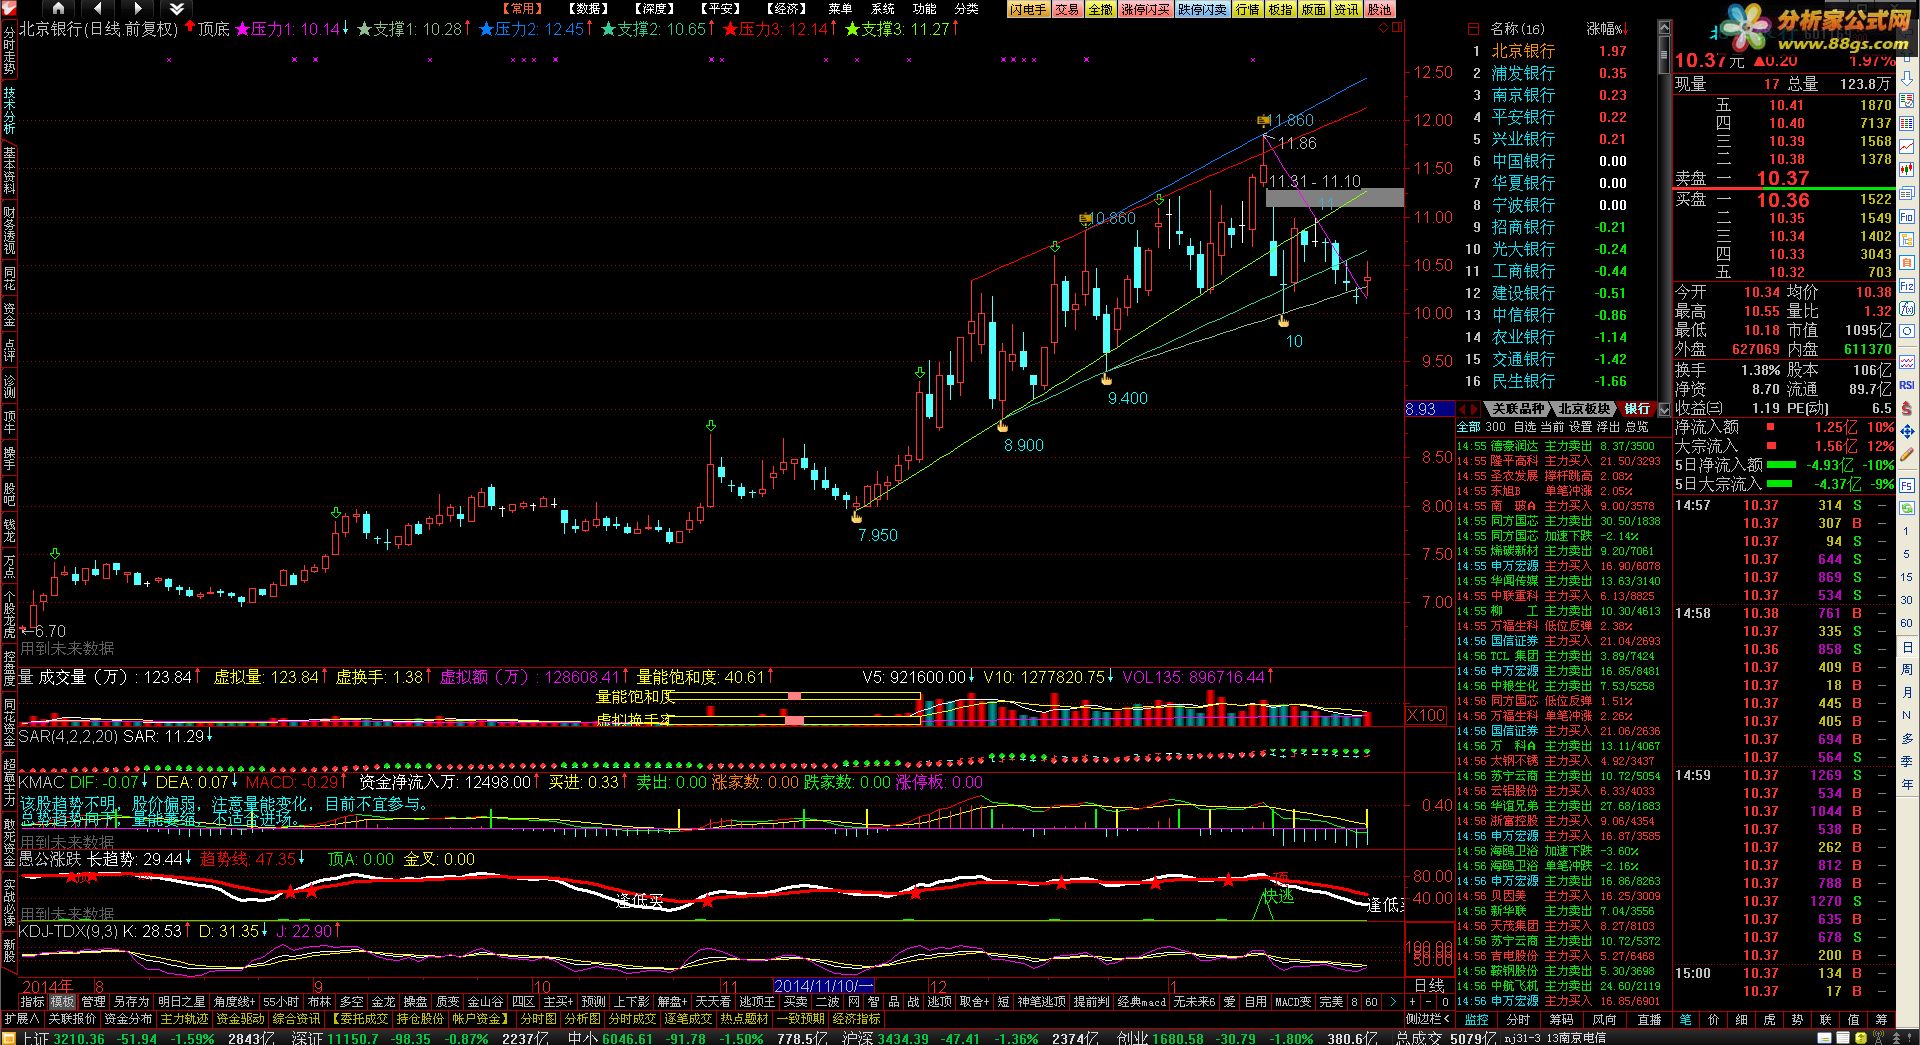Click the 全部 filter in the alerts panel
This screenshot has height=1045, width=1920.
pyautogui.click(x=1468, y=427)
